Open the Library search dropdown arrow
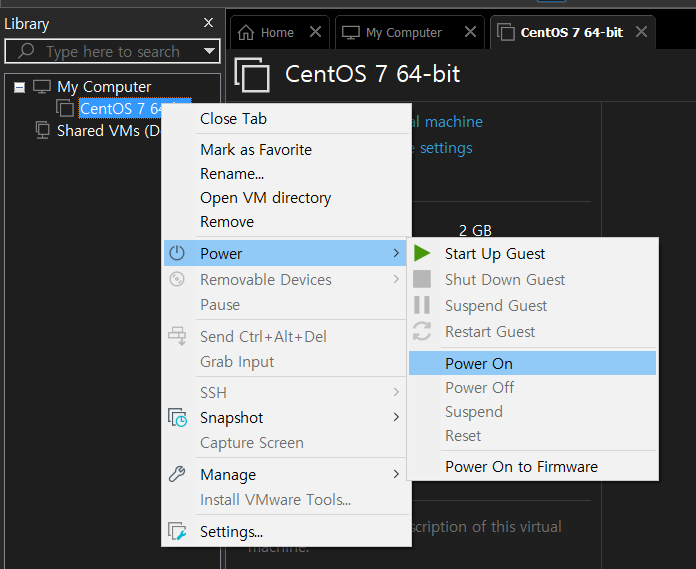Screen dimensions: 696x569 [209, 51]
